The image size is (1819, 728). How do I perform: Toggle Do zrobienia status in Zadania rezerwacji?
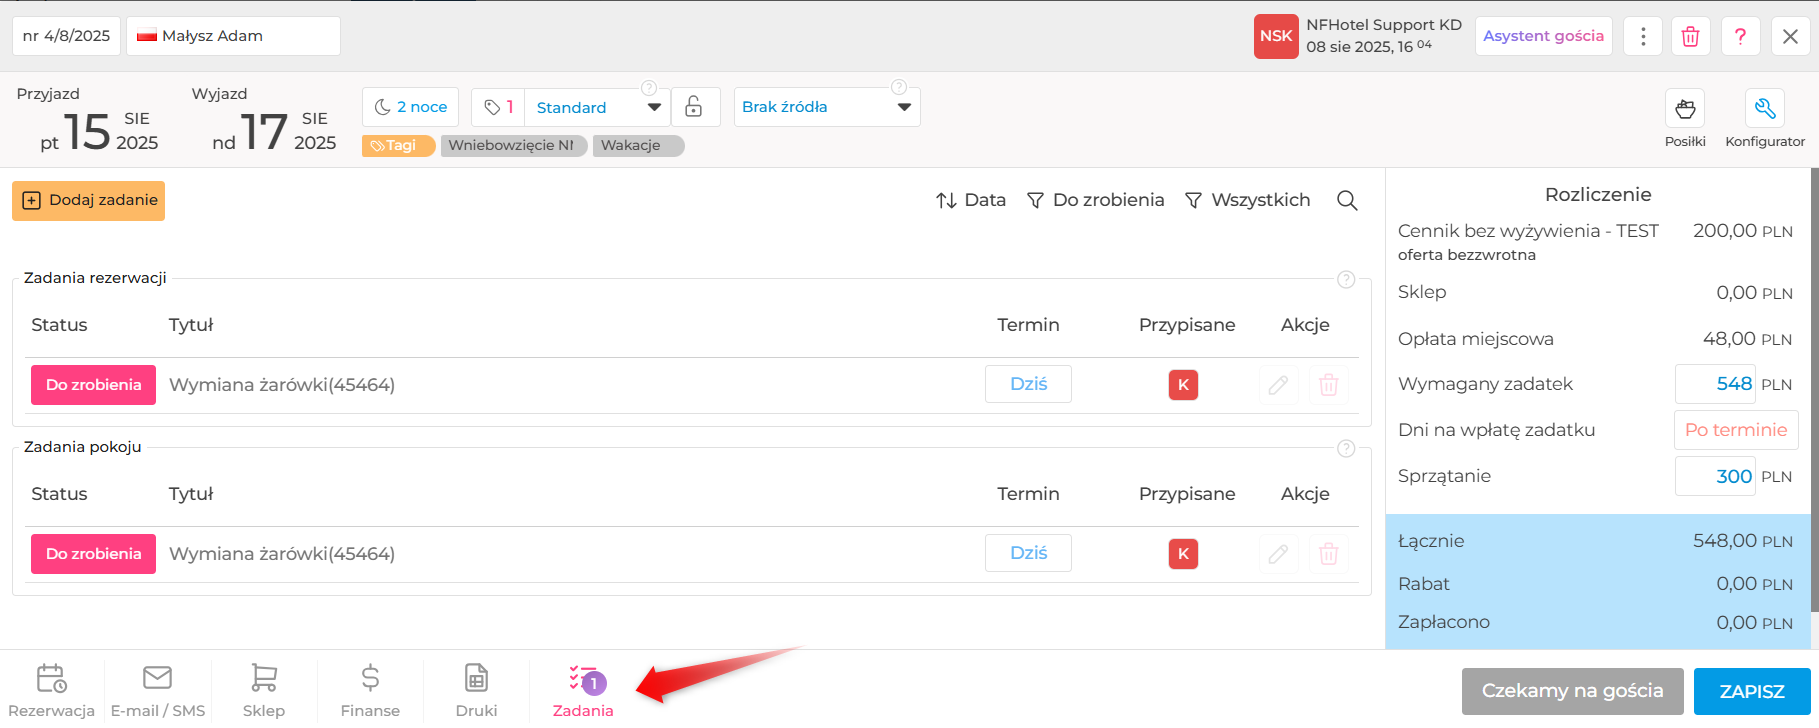tap(93, 385)
